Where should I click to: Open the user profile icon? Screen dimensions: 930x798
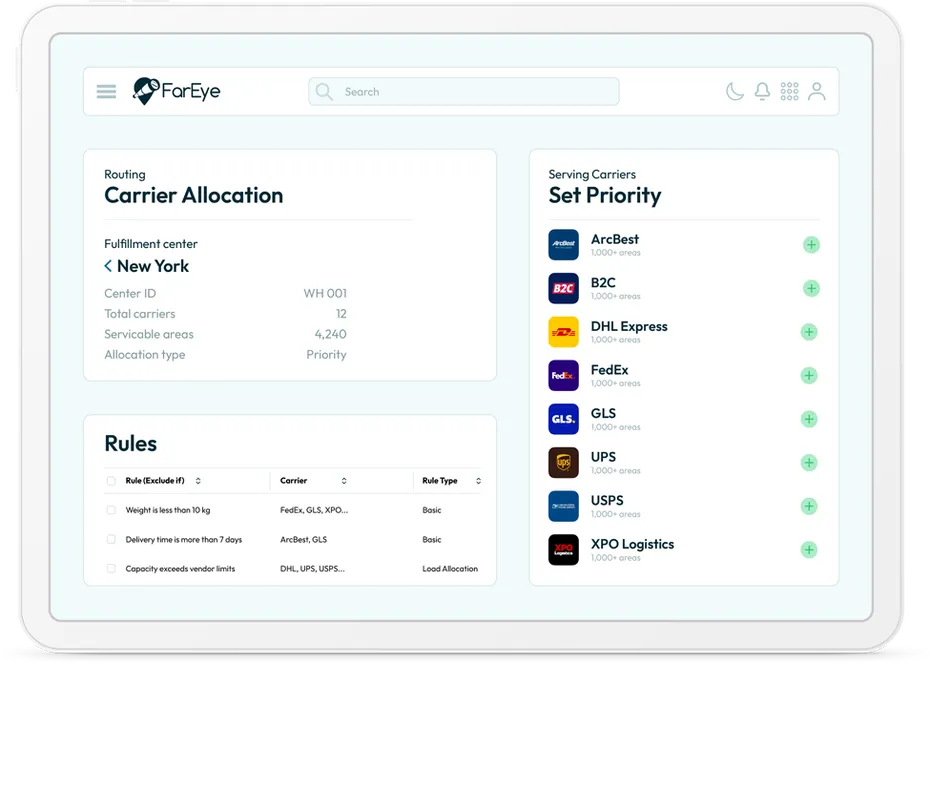click(817, 92)
